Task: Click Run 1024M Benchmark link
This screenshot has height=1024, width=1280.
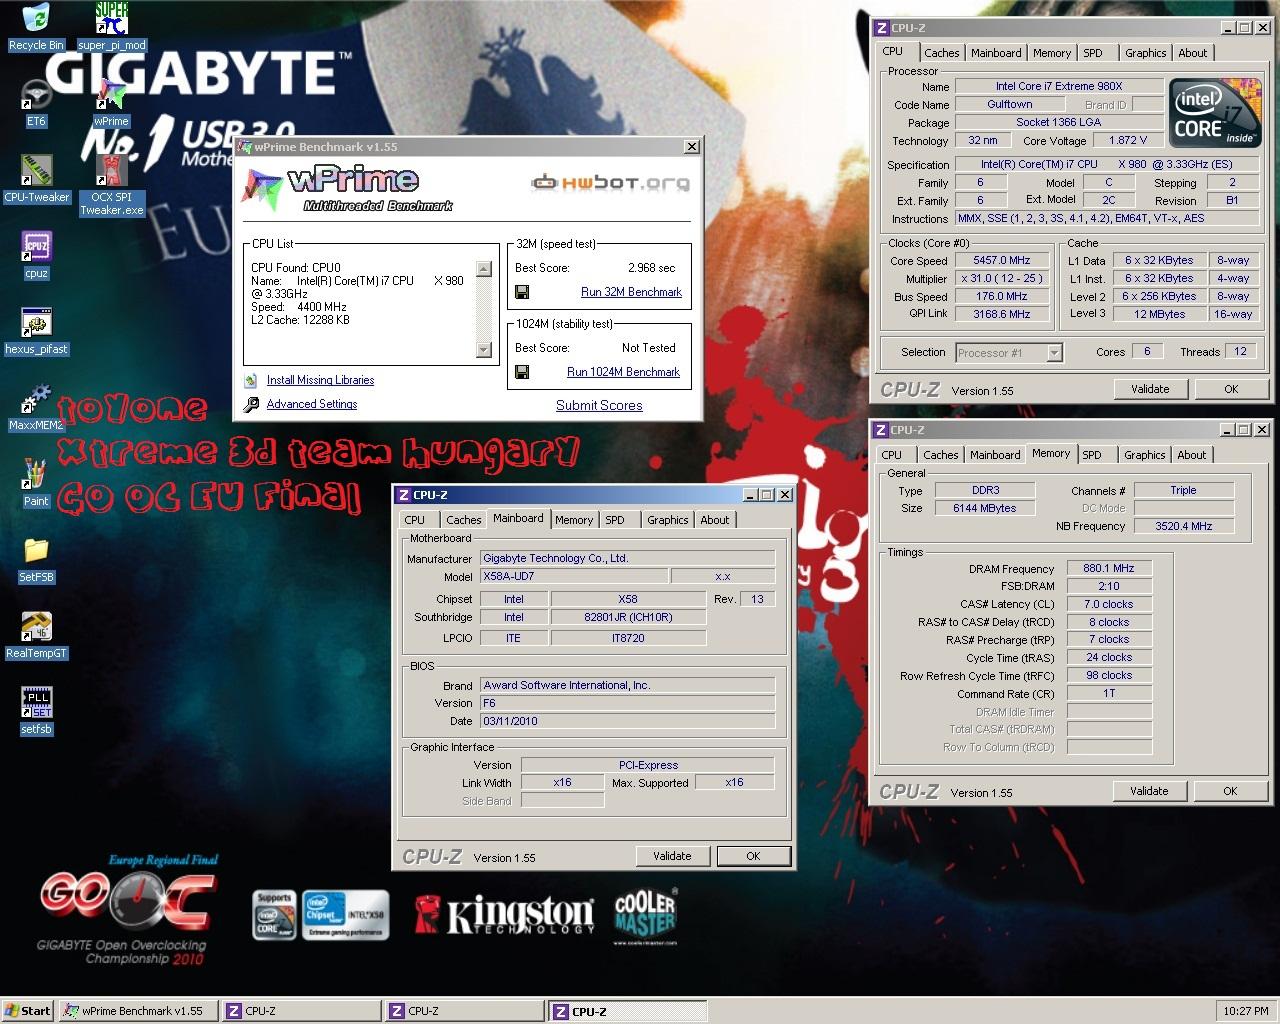Action: (623, 372)
